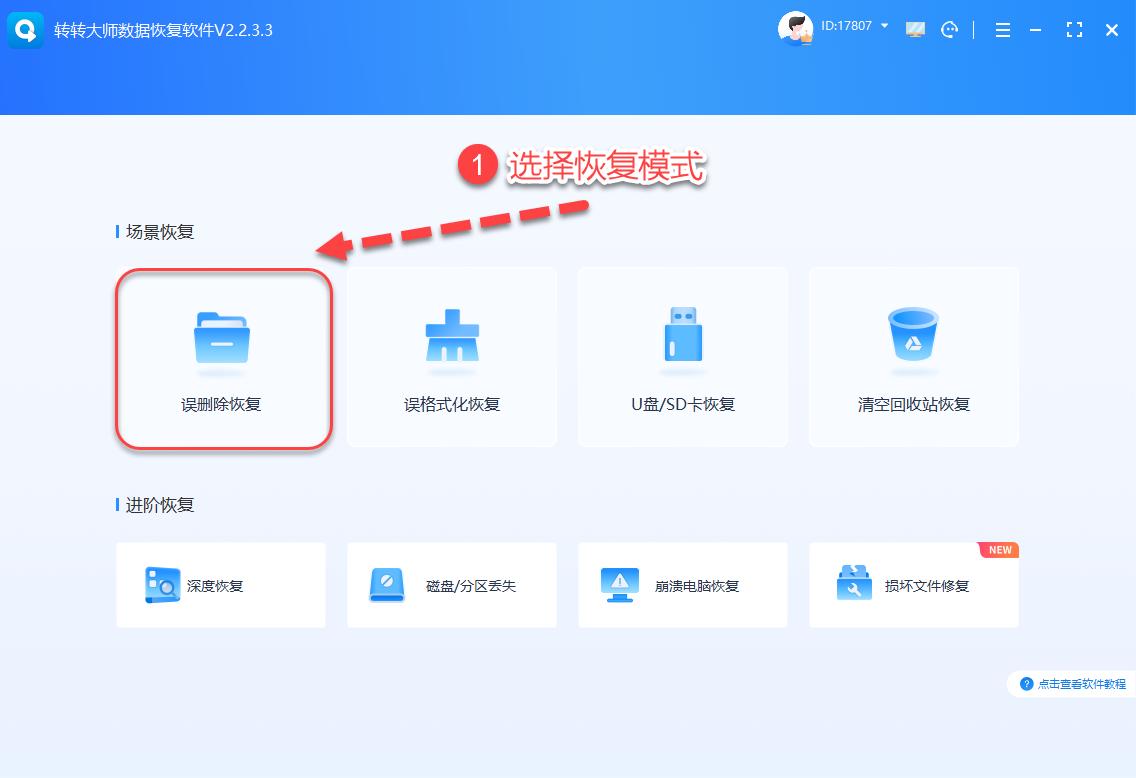
Task: Click the help question mark icon bottom right
Action: tap(1027, 684)
